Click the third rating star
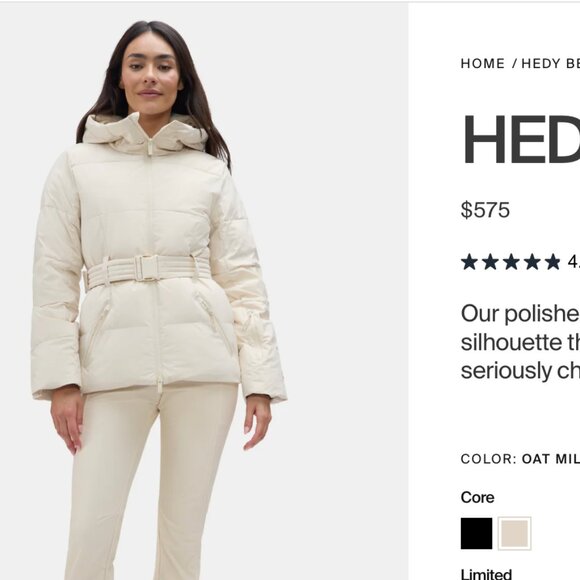Image resolution: width=580 pixels, height=580 pixels. [511, 262]
